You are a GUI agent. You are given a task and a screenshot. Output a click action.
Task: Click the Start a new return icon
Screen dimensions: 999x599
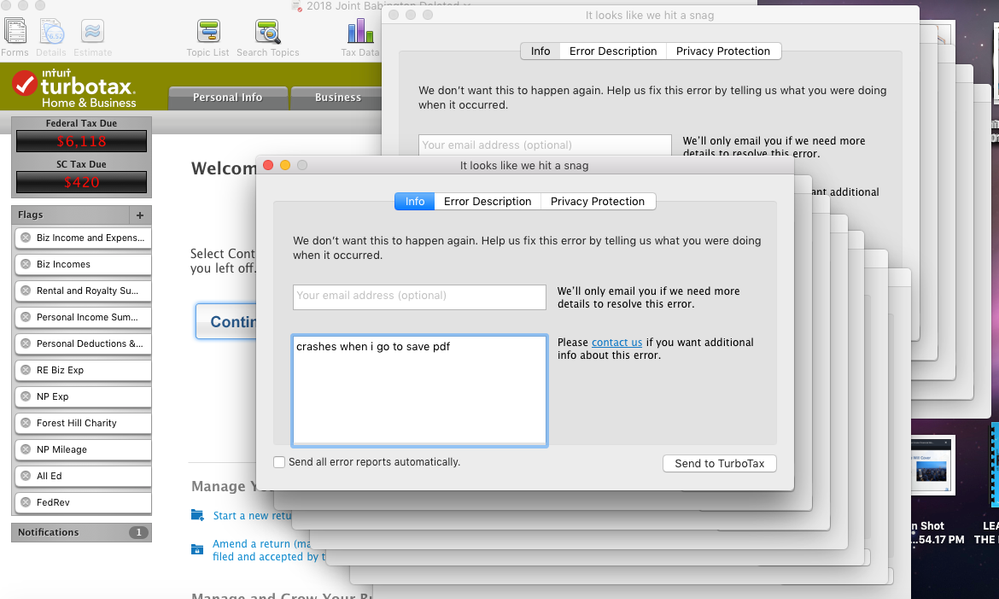198,515
